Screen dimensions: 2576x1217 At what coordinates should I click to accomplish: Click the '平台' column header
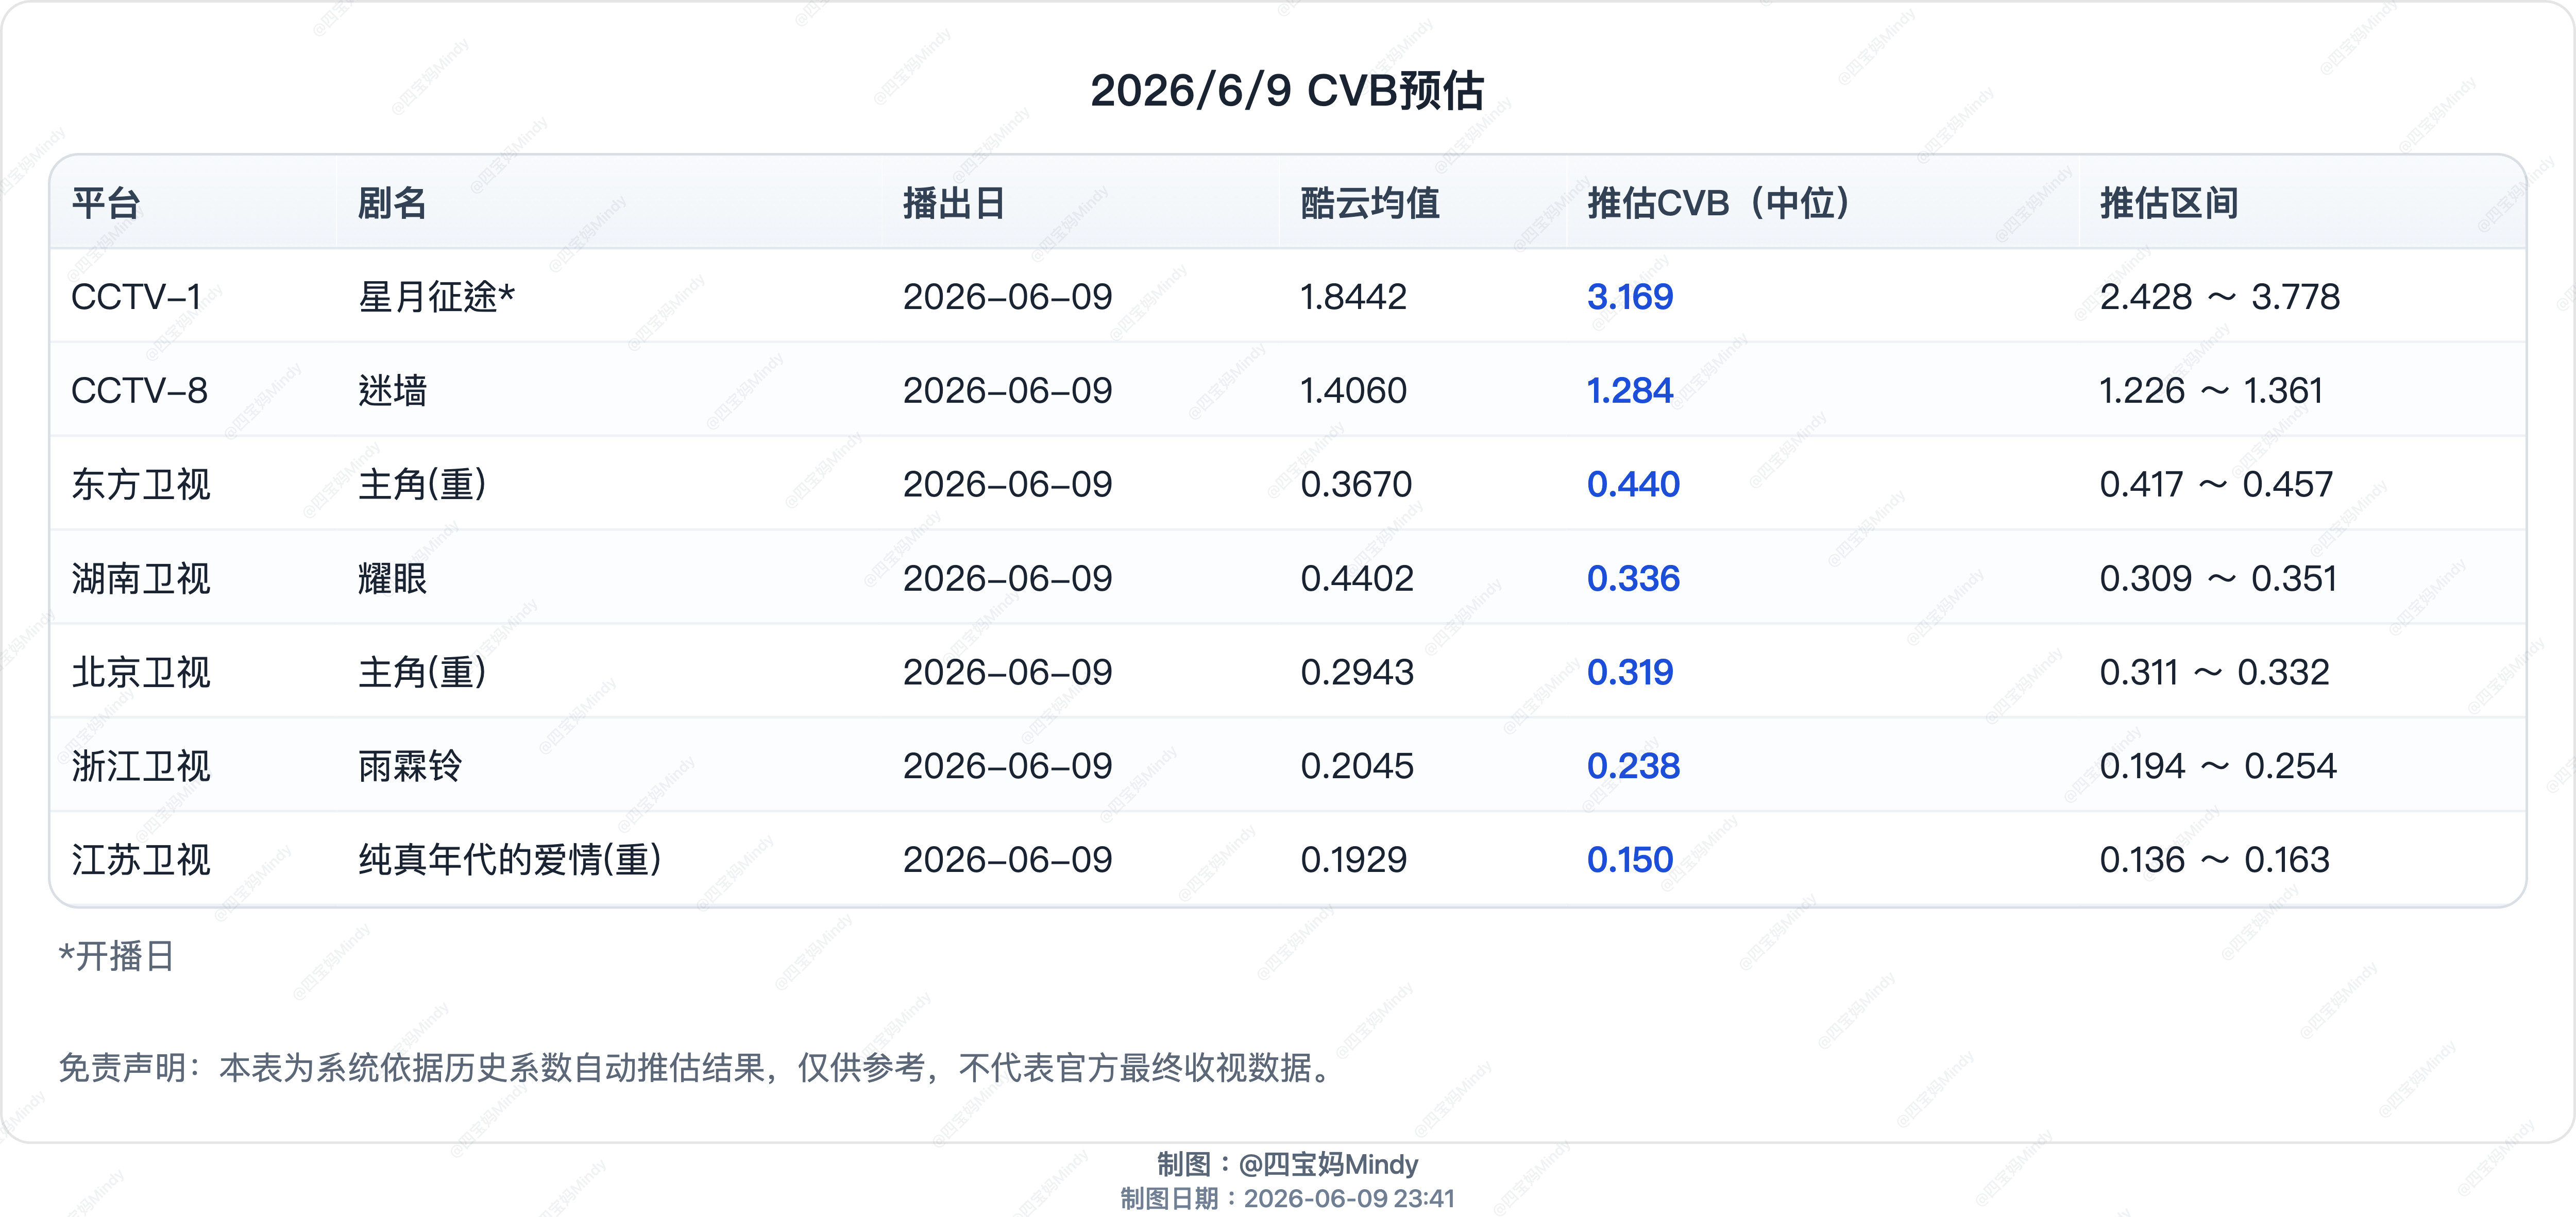106,203
